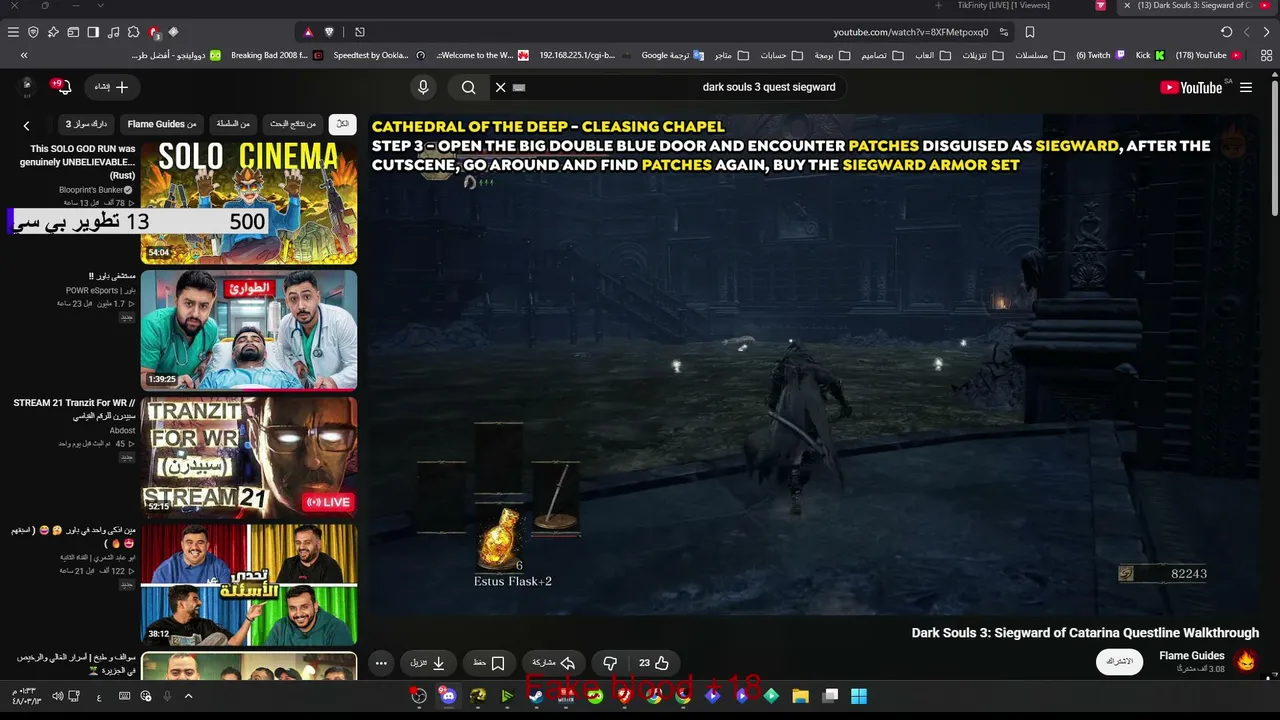Open the SOLO CINEMA video thumbnail
Screen dimensions: 1280x720
coord(249,202)
